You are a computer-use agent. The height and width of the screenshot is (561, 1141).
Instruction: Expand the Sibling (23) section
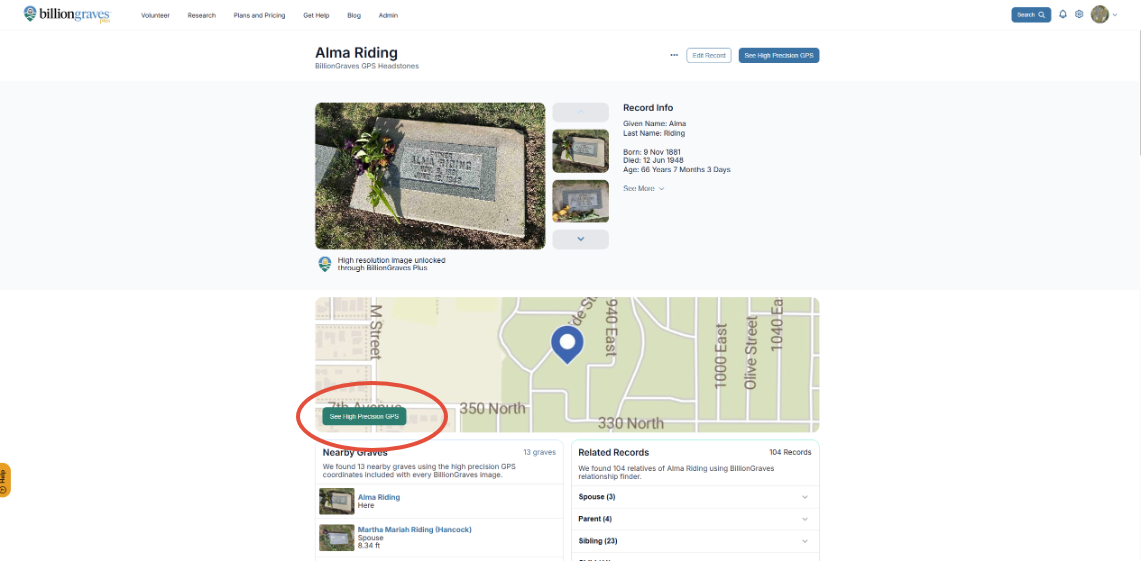[x=693, y=541]
